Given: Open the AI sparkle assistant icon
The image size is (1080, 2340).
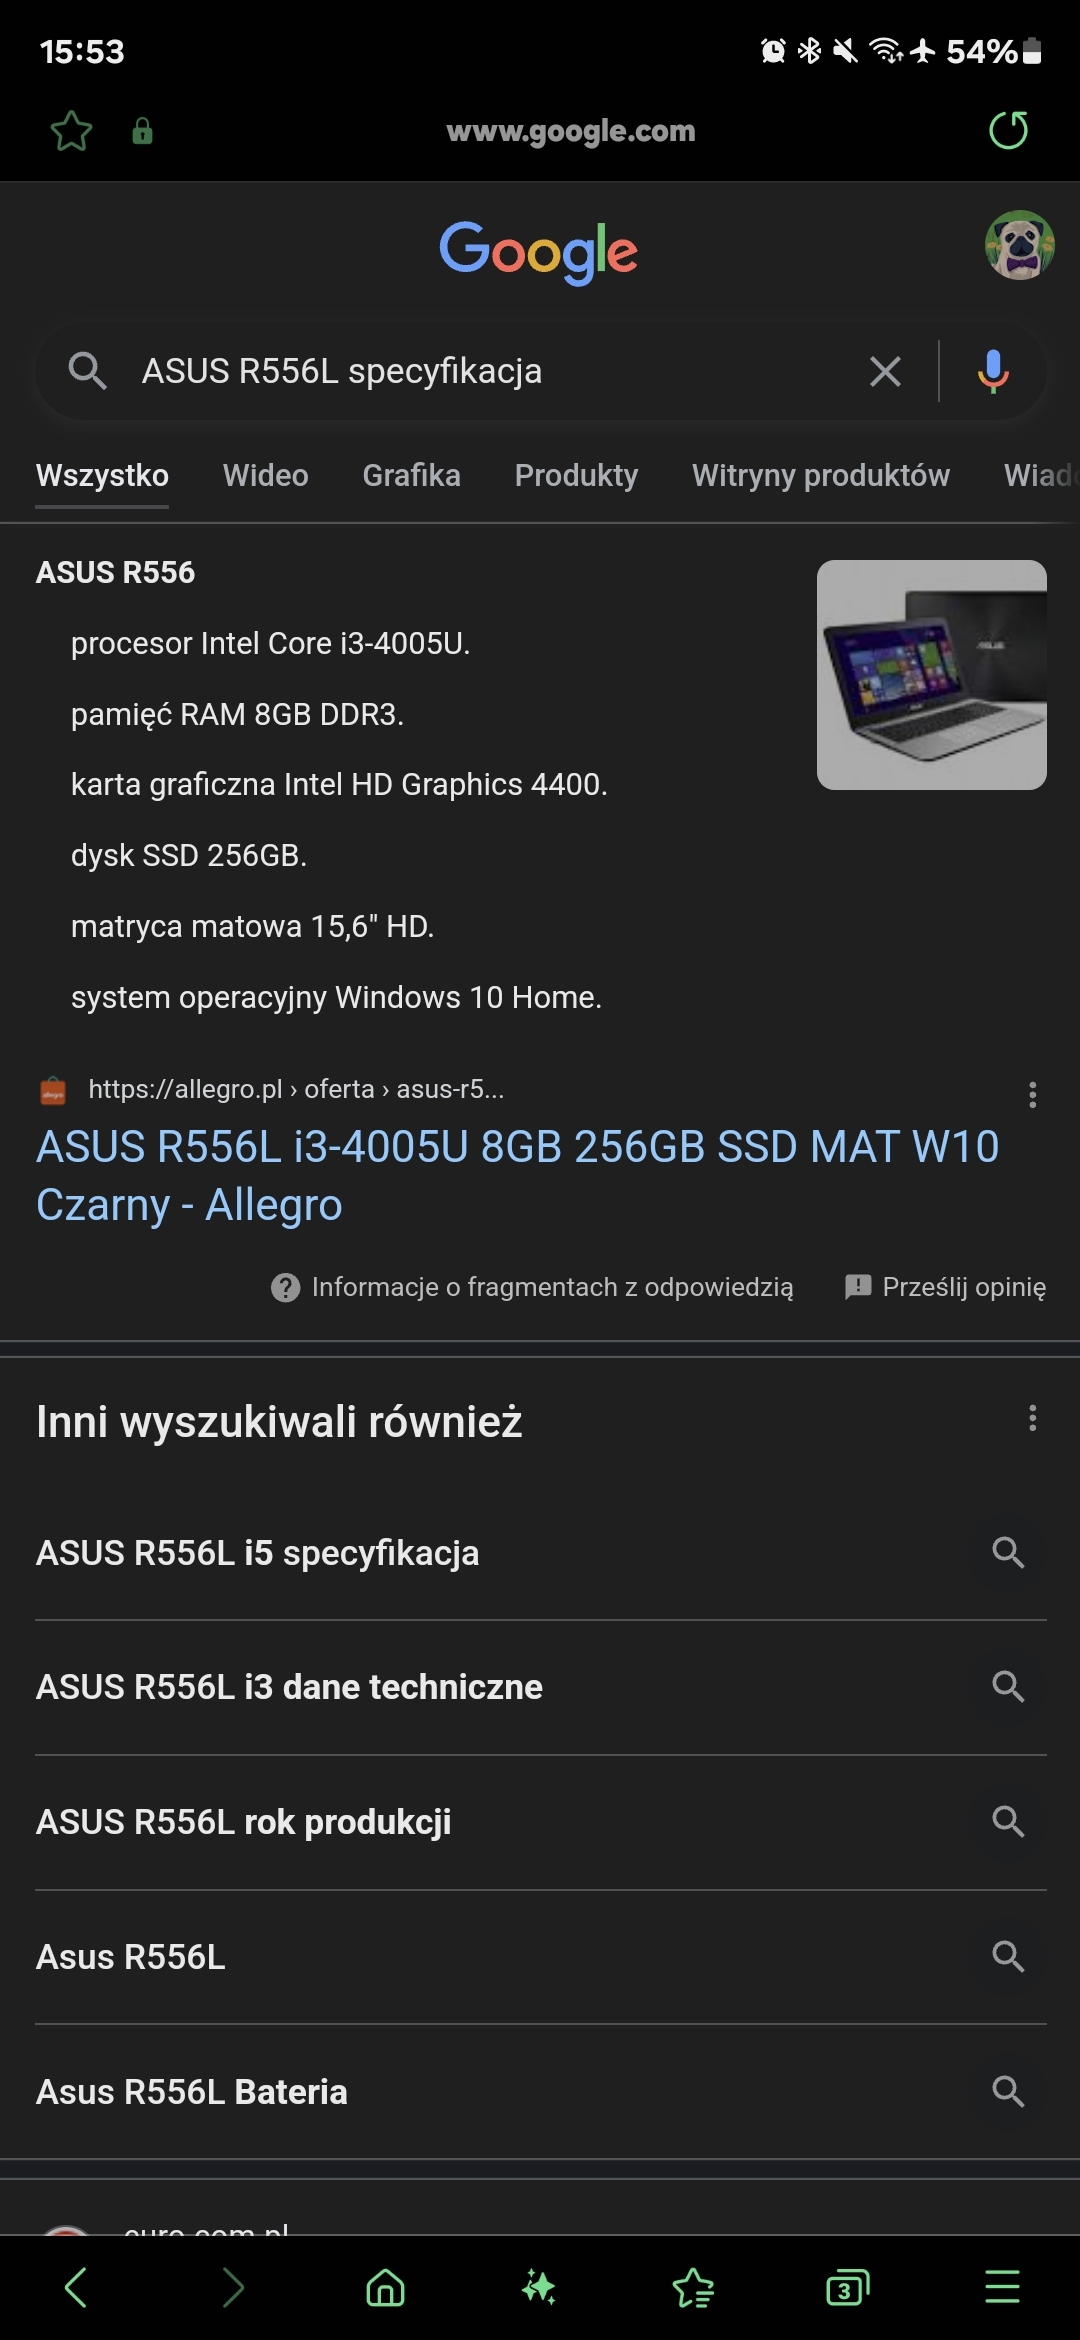Looking at the screenshot, I should click(539, 2287).
